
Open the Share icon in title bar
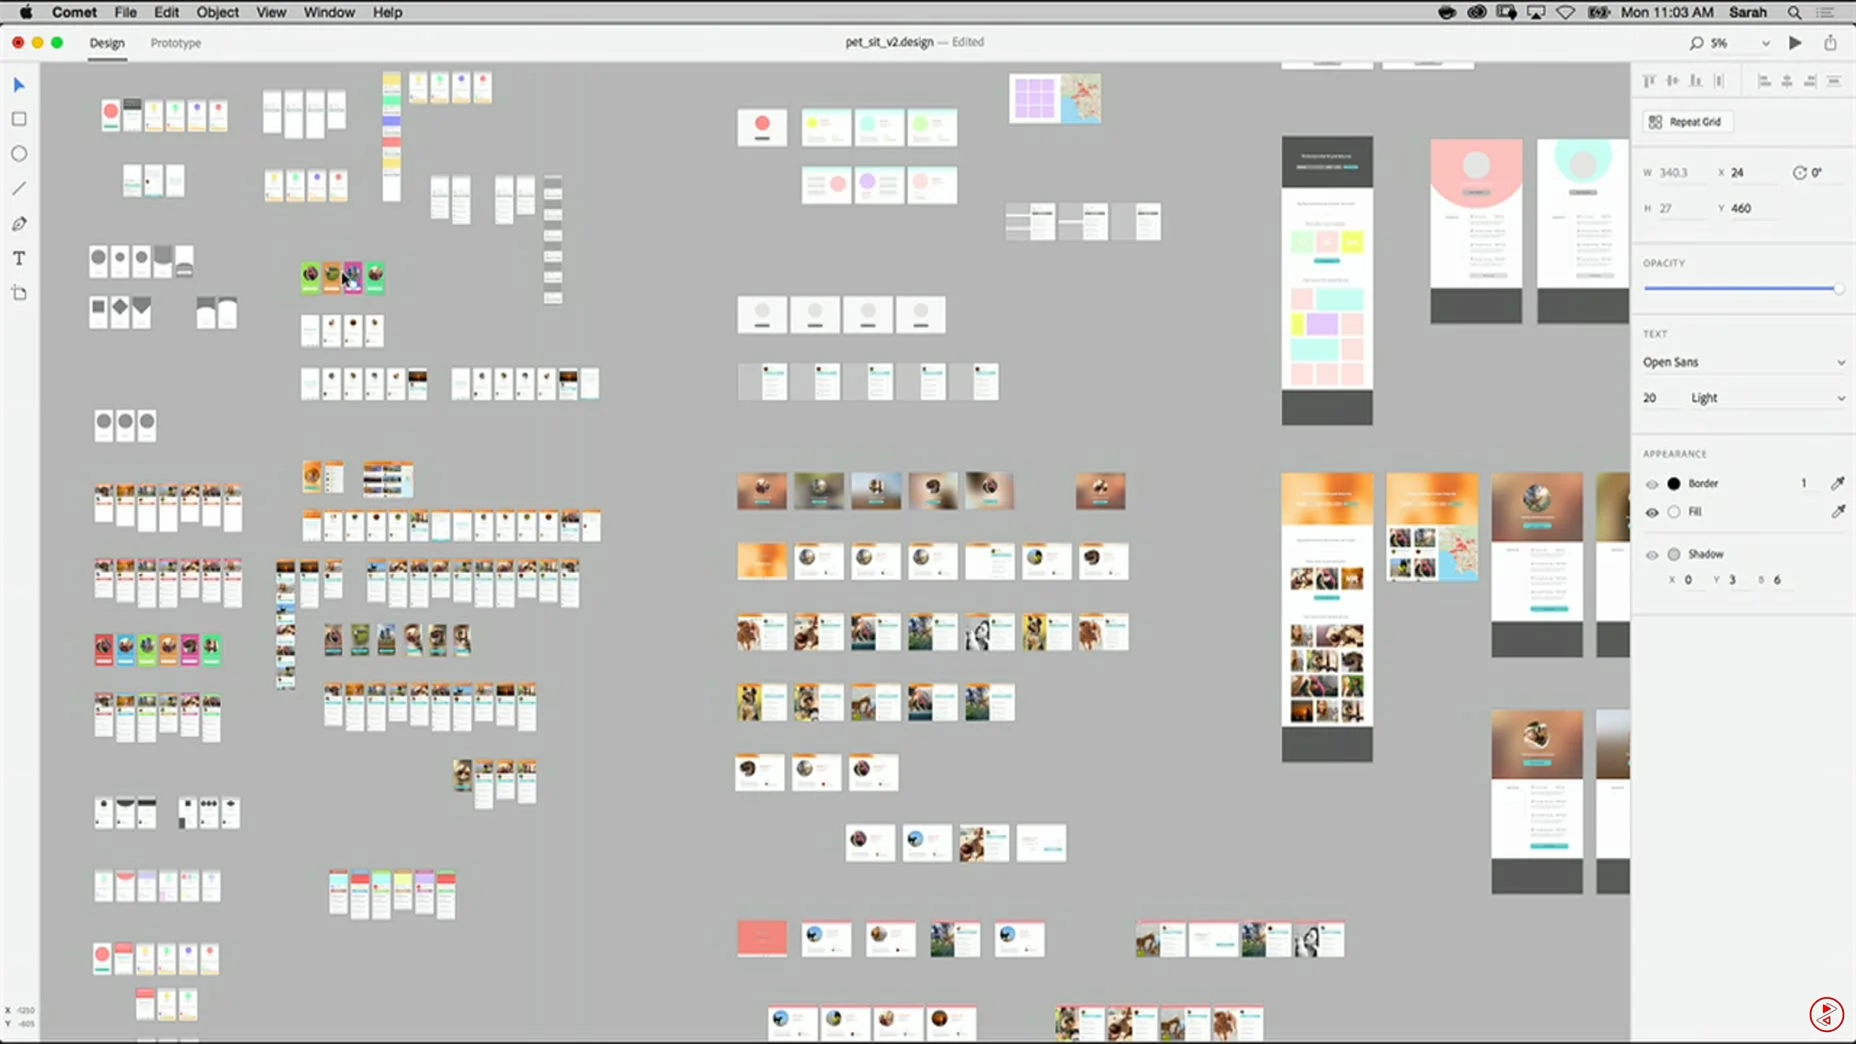point(1830,43)
